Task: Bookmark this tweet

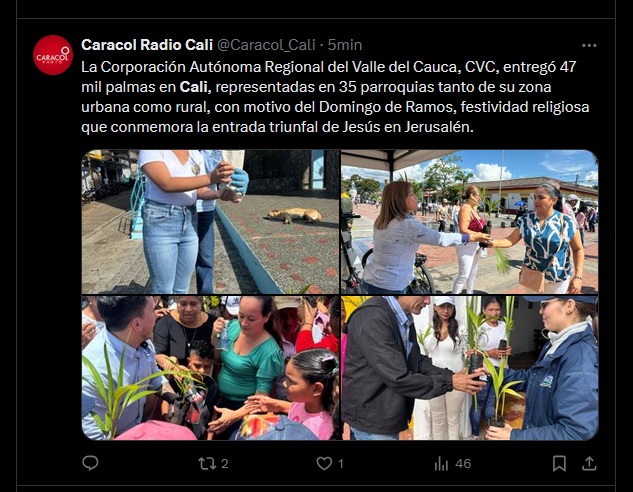Action: coord(559,463)
